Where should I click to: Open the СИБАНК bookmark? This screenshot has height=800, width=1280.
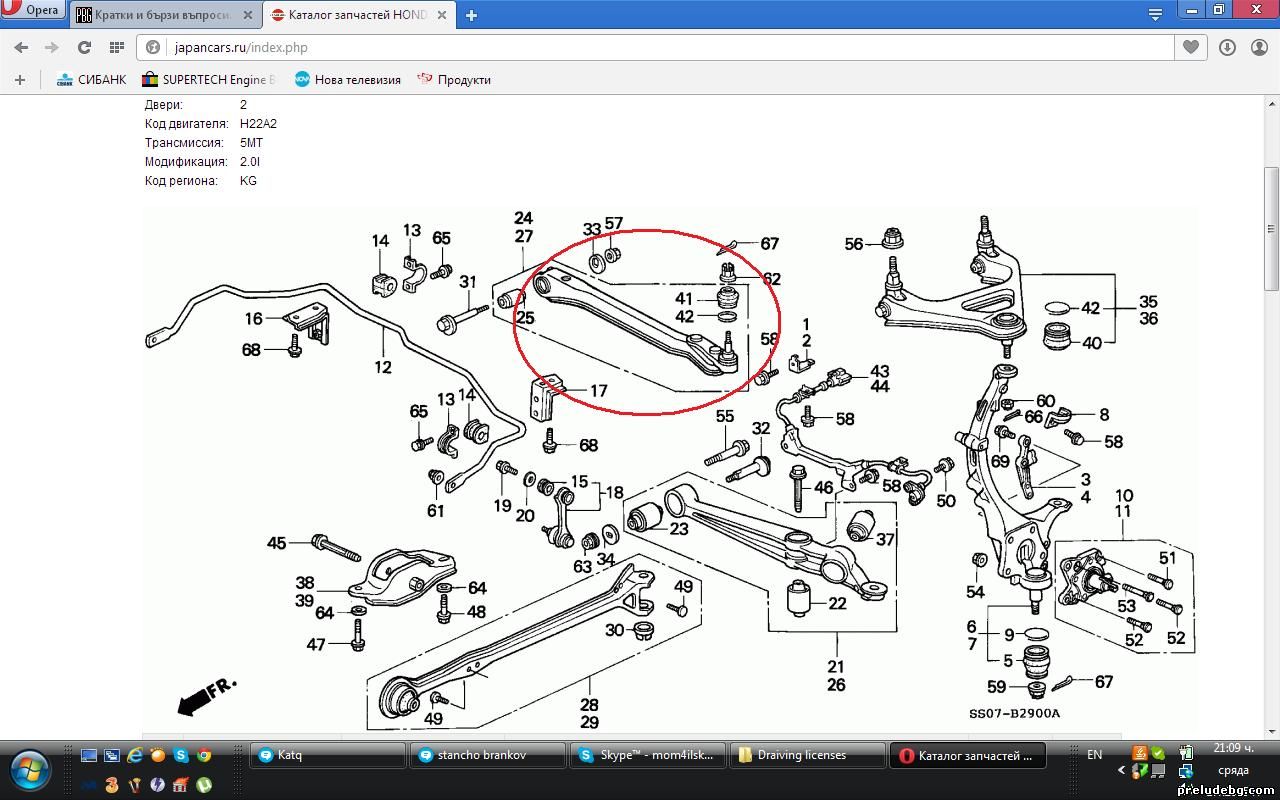[x=91, y=80]
